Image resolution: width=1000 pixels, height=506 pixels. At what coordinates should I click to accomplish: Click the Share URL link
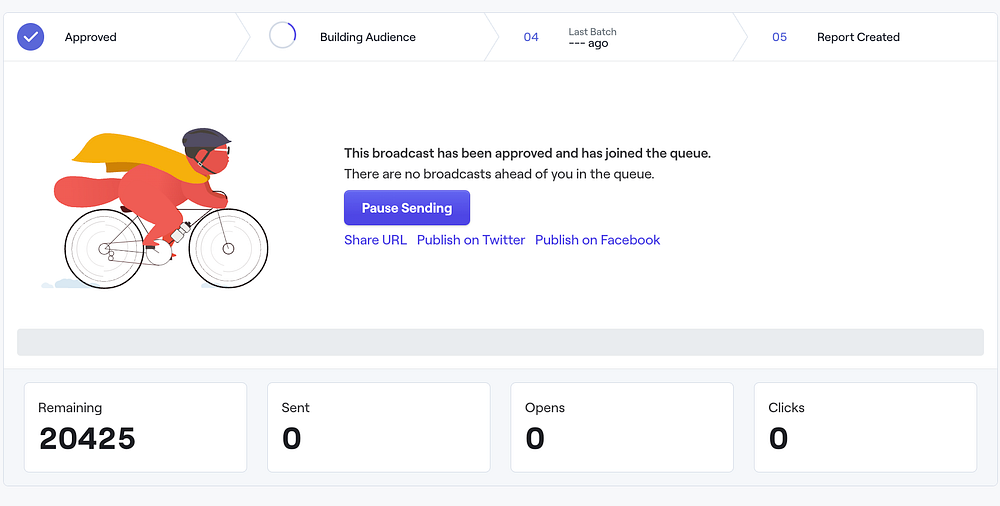375,240
